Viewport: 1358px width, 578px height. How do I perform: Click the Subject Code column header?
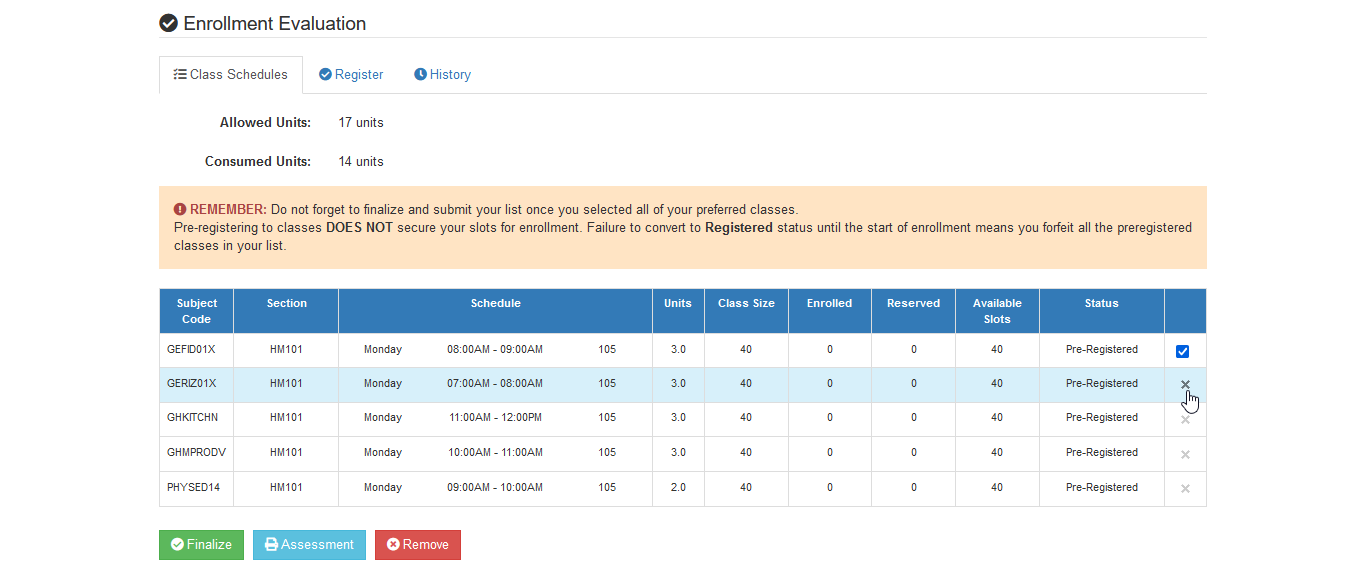196,311
